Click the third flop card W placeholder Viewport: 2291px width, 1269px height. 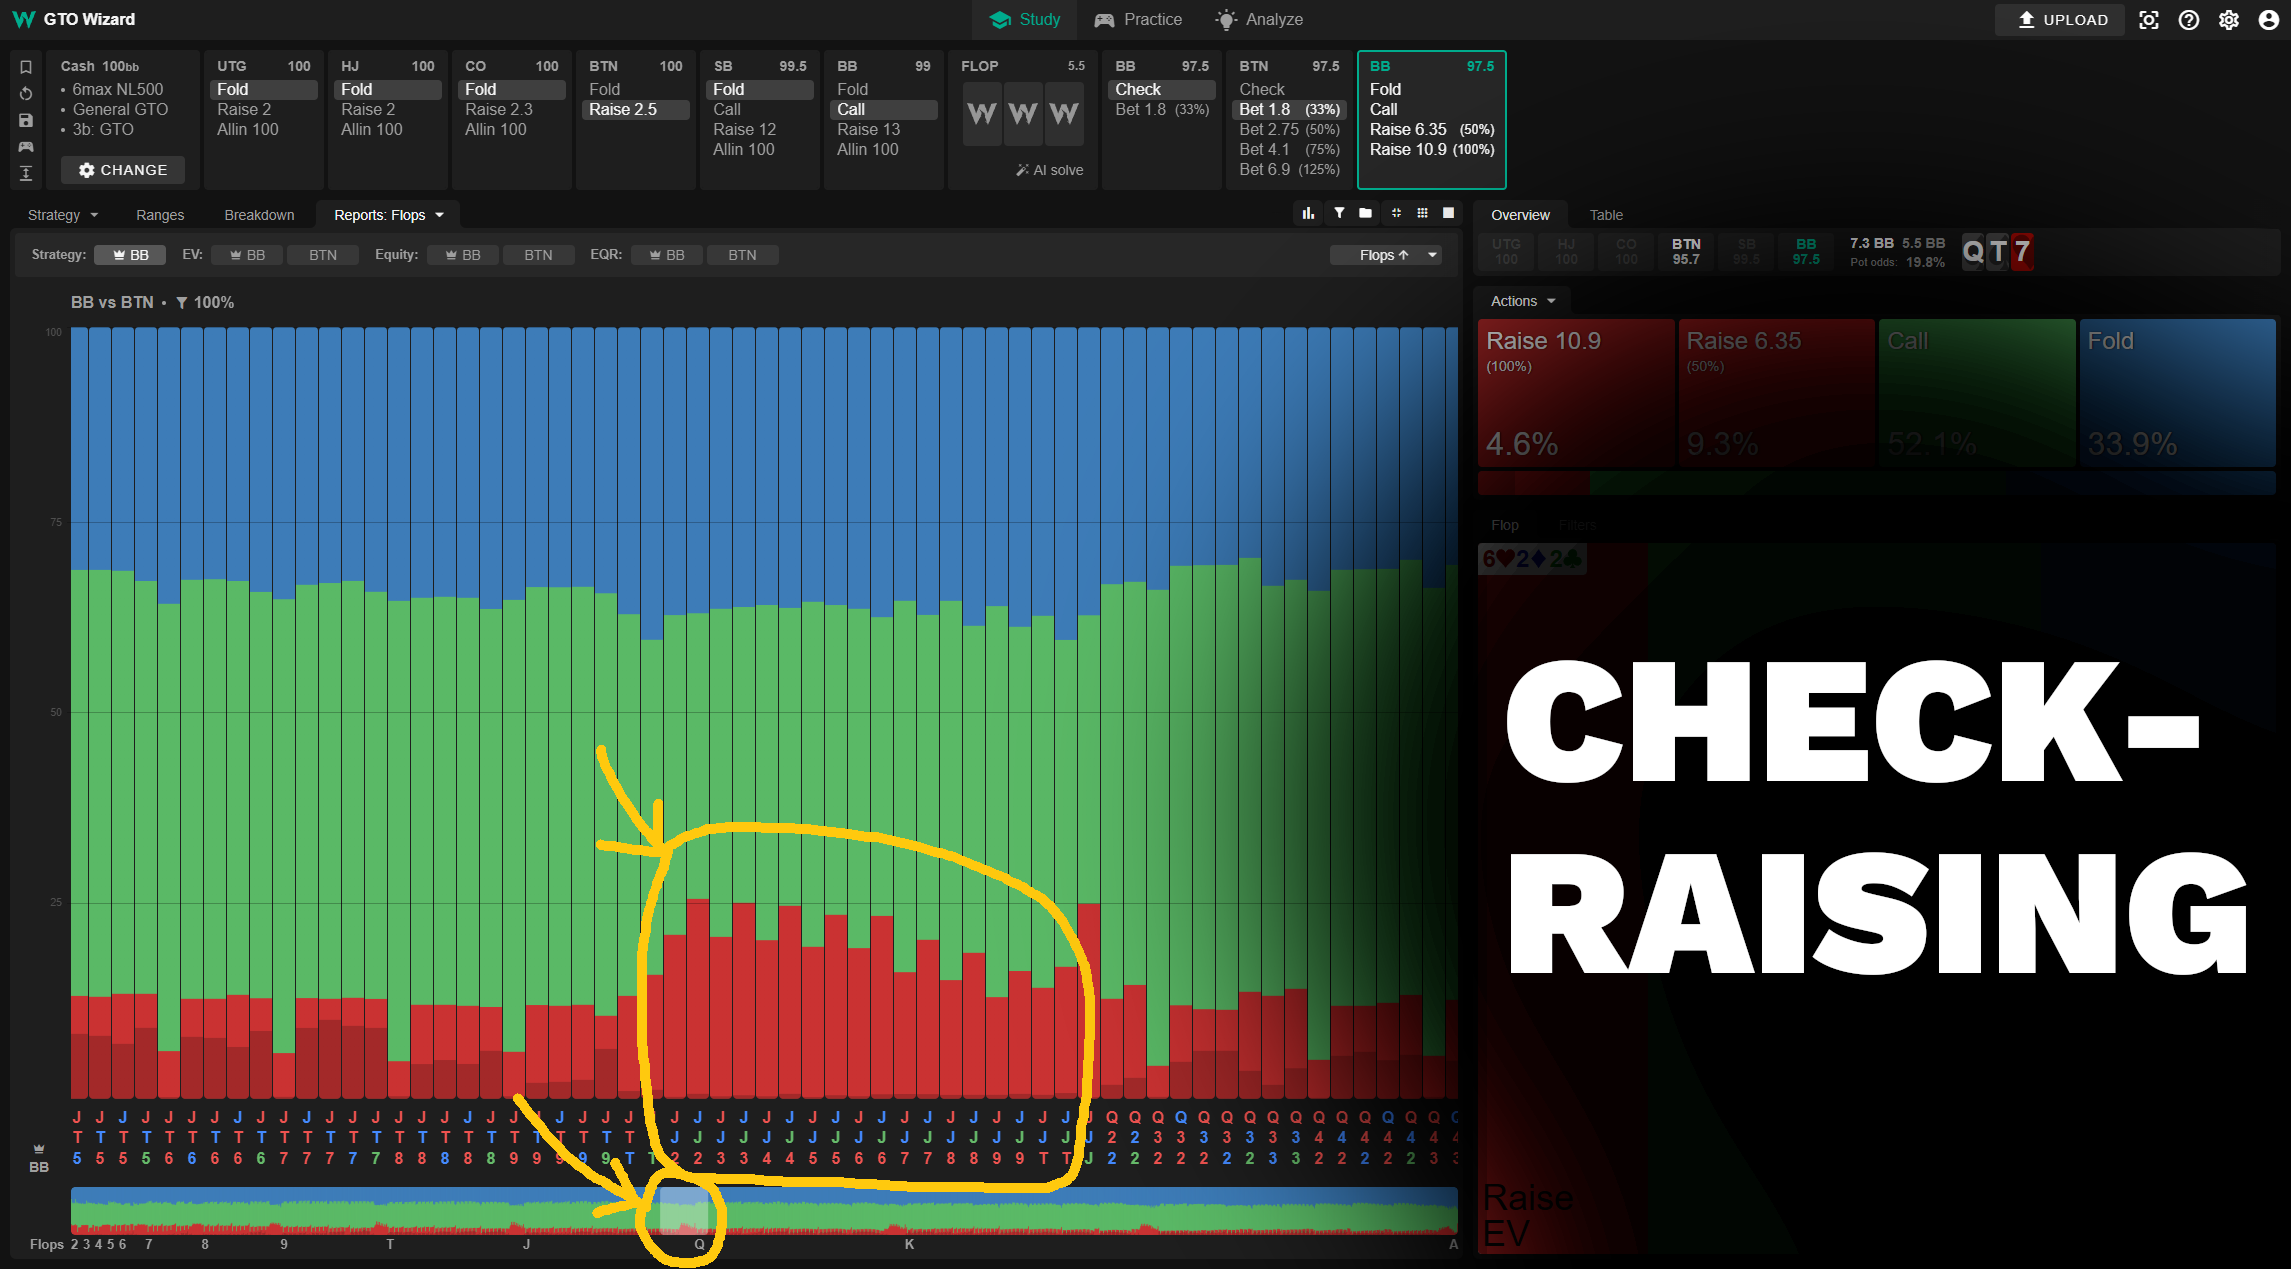[1064, 114]
